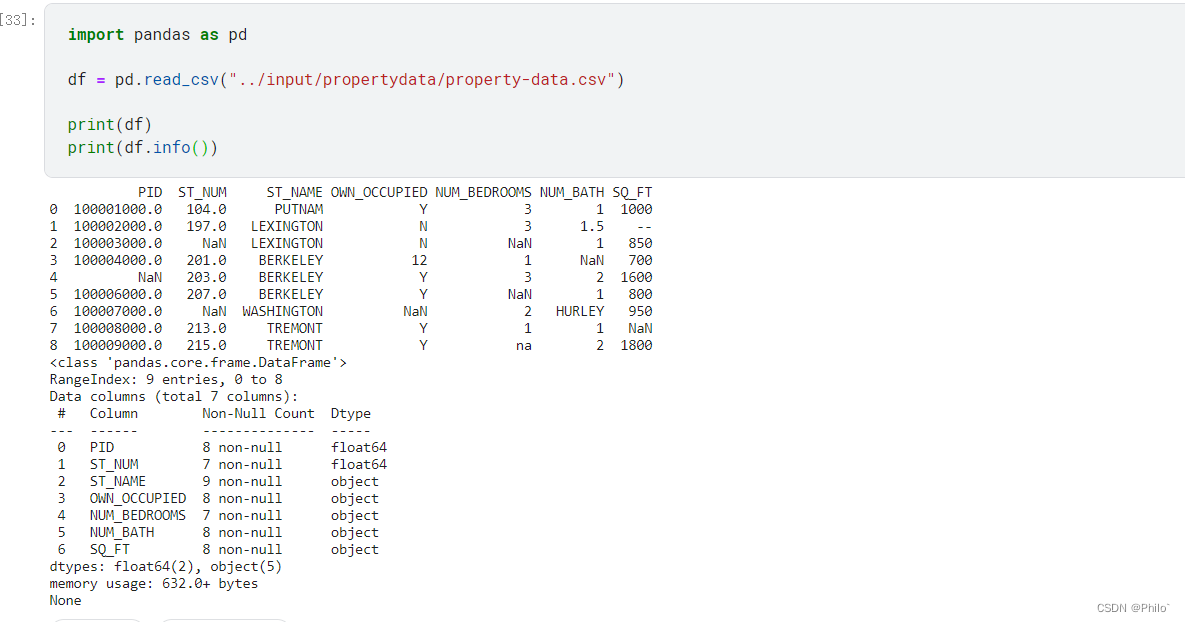The width and height of the screenshot is (1185, 622).
Task: Click the SQ_FT value 1000
Action: pyautogui.click(x=636, y=209)
